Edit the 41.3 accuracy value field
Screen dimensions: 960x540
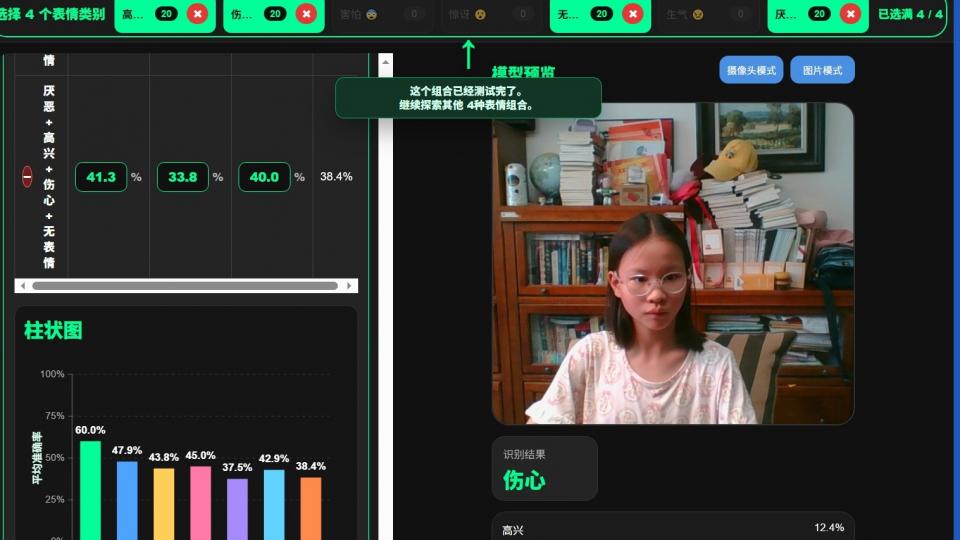[100, 177]
